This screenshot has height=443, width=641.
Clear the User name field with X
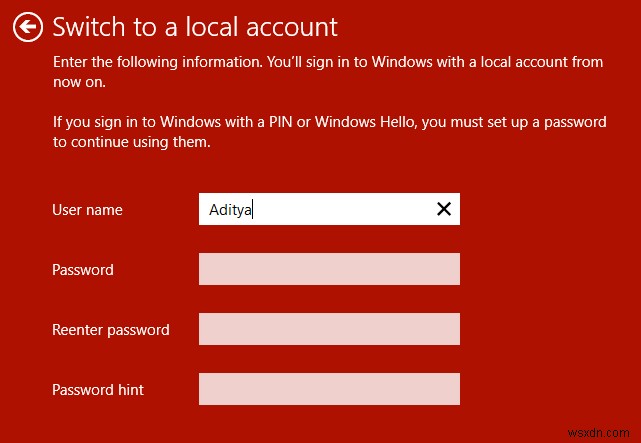pyautogui.click(x=444, y=209)
